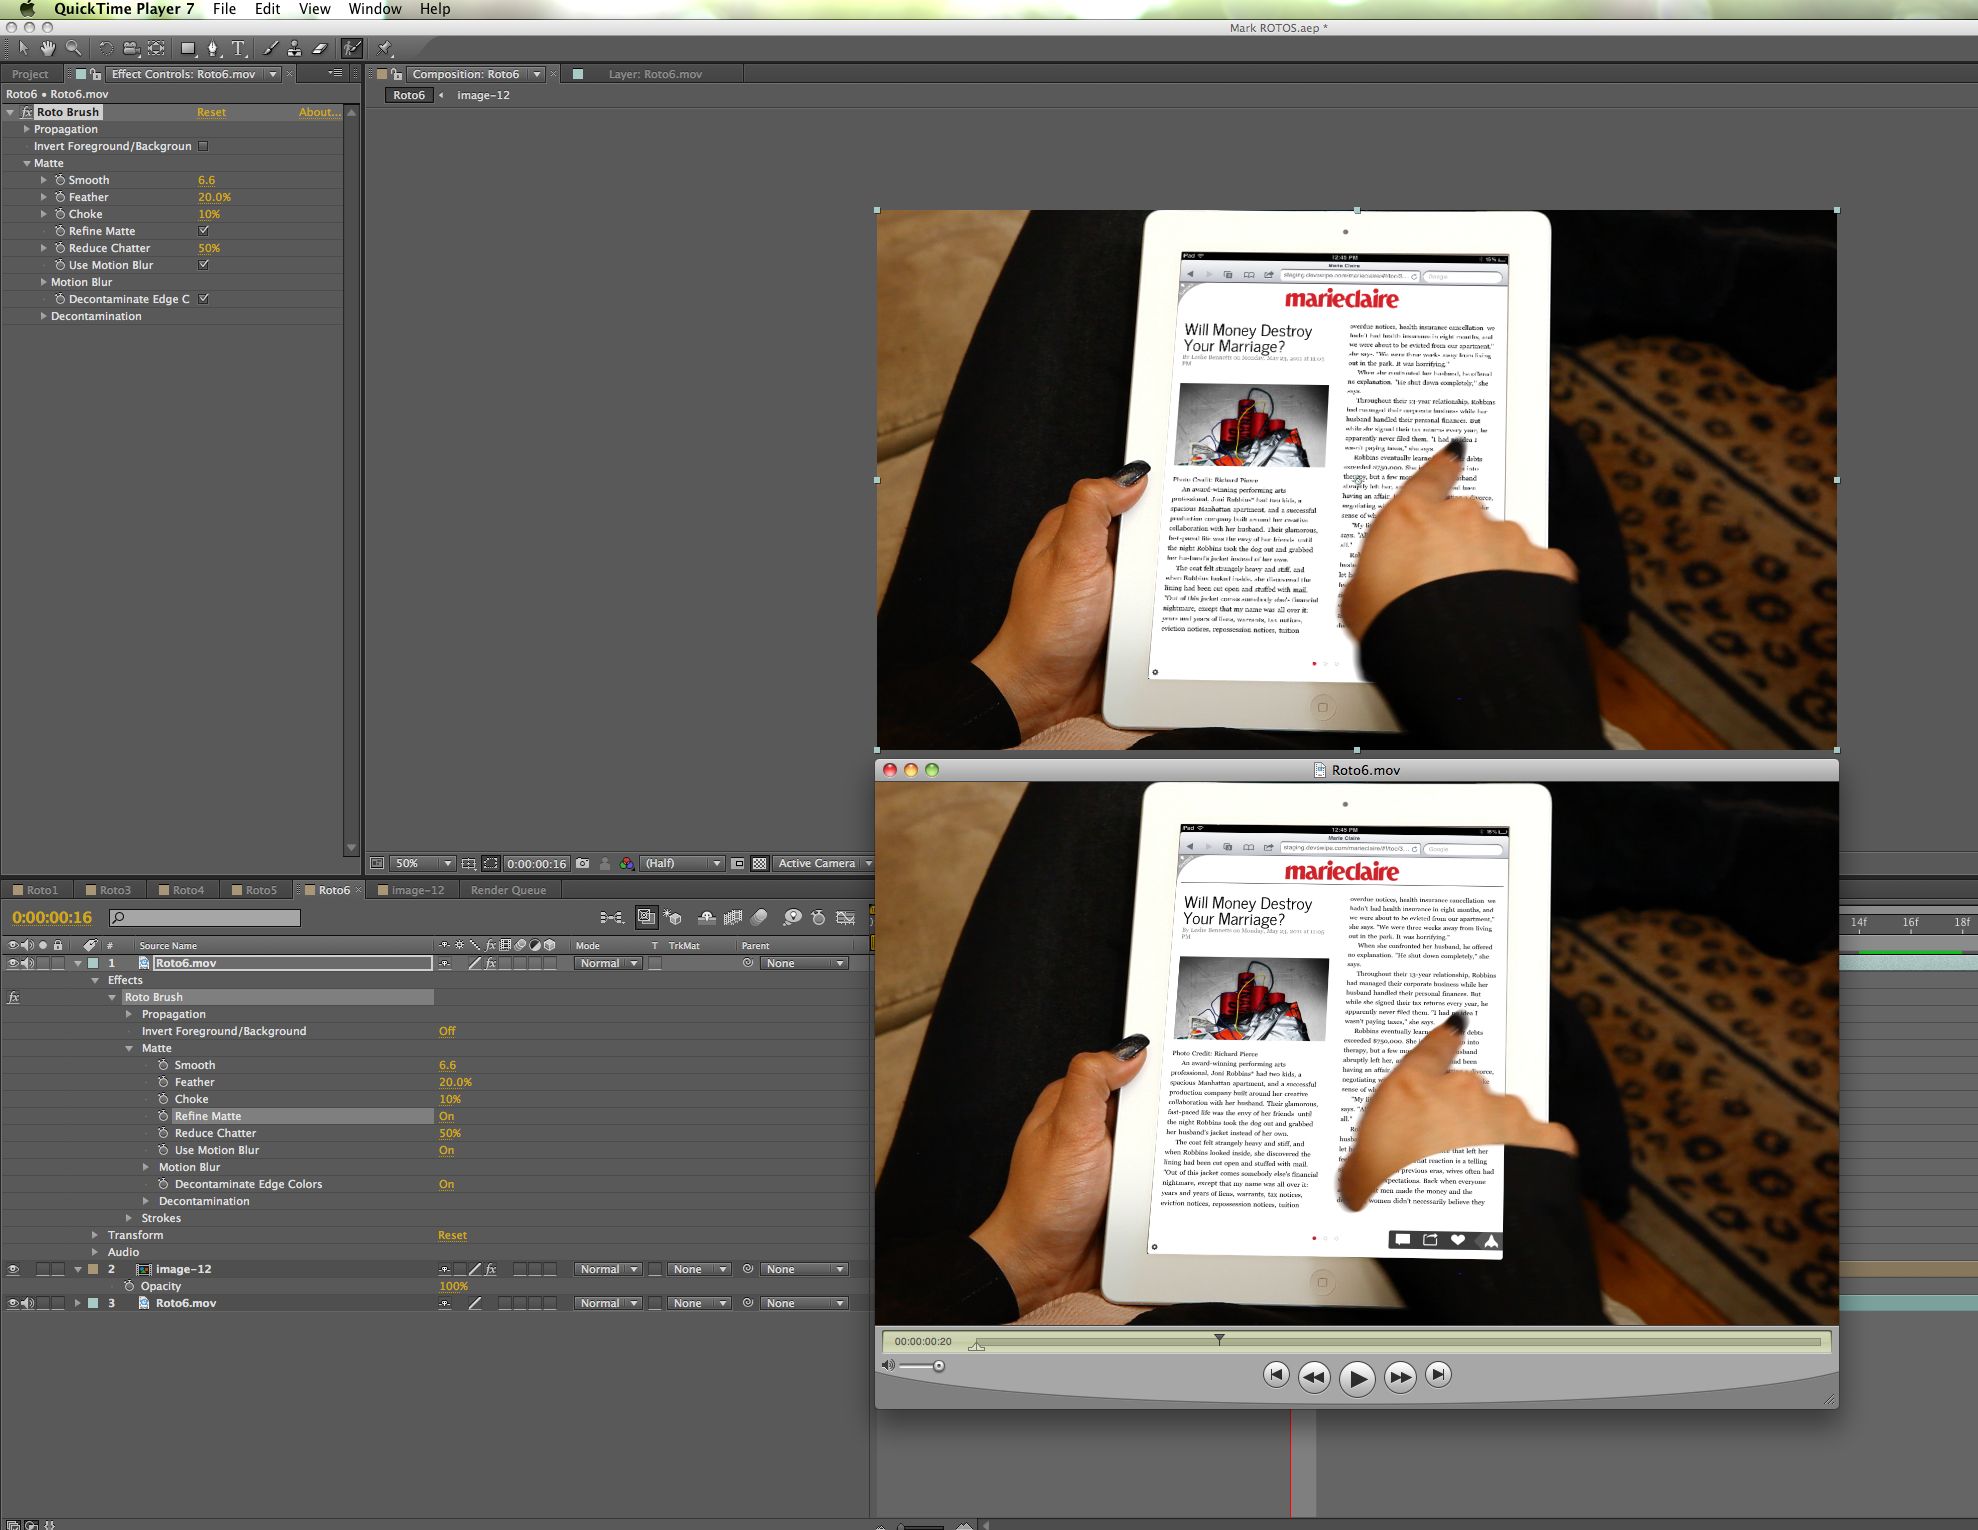Hide layer 3 Roto6.mov with eye

(13, 1303)
